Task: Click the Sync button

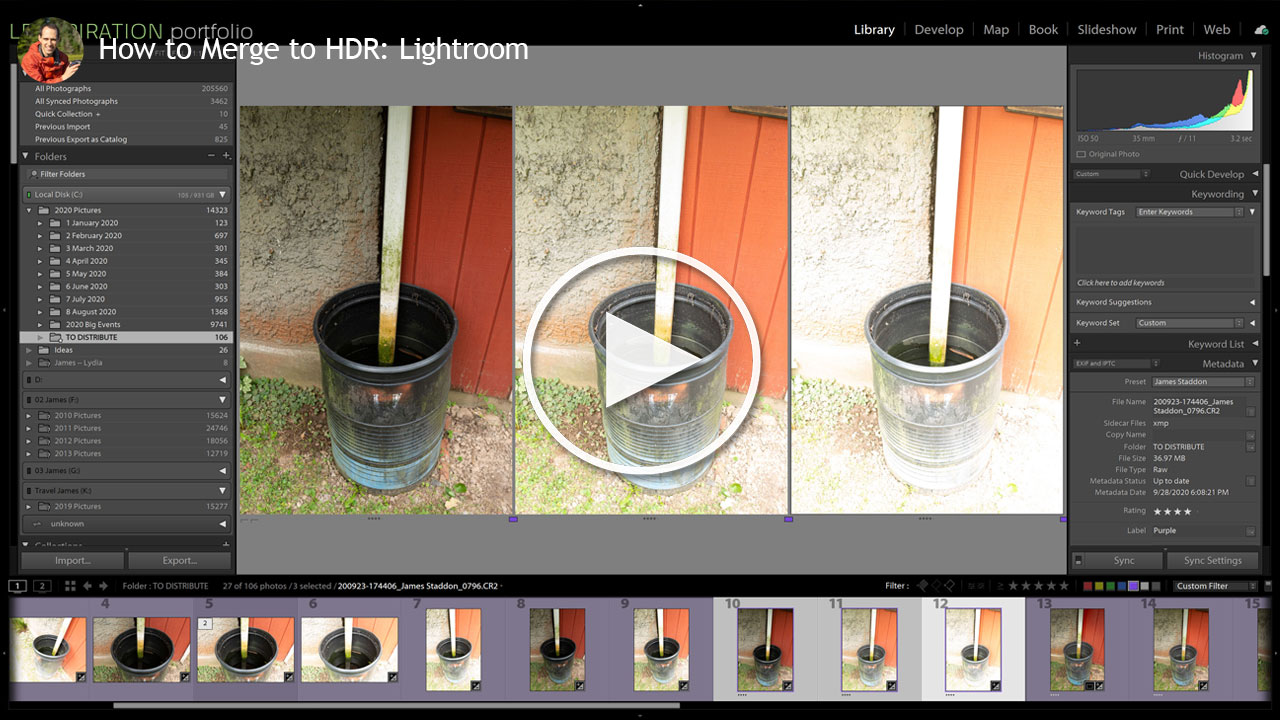Action: [x=1124, y=561]
